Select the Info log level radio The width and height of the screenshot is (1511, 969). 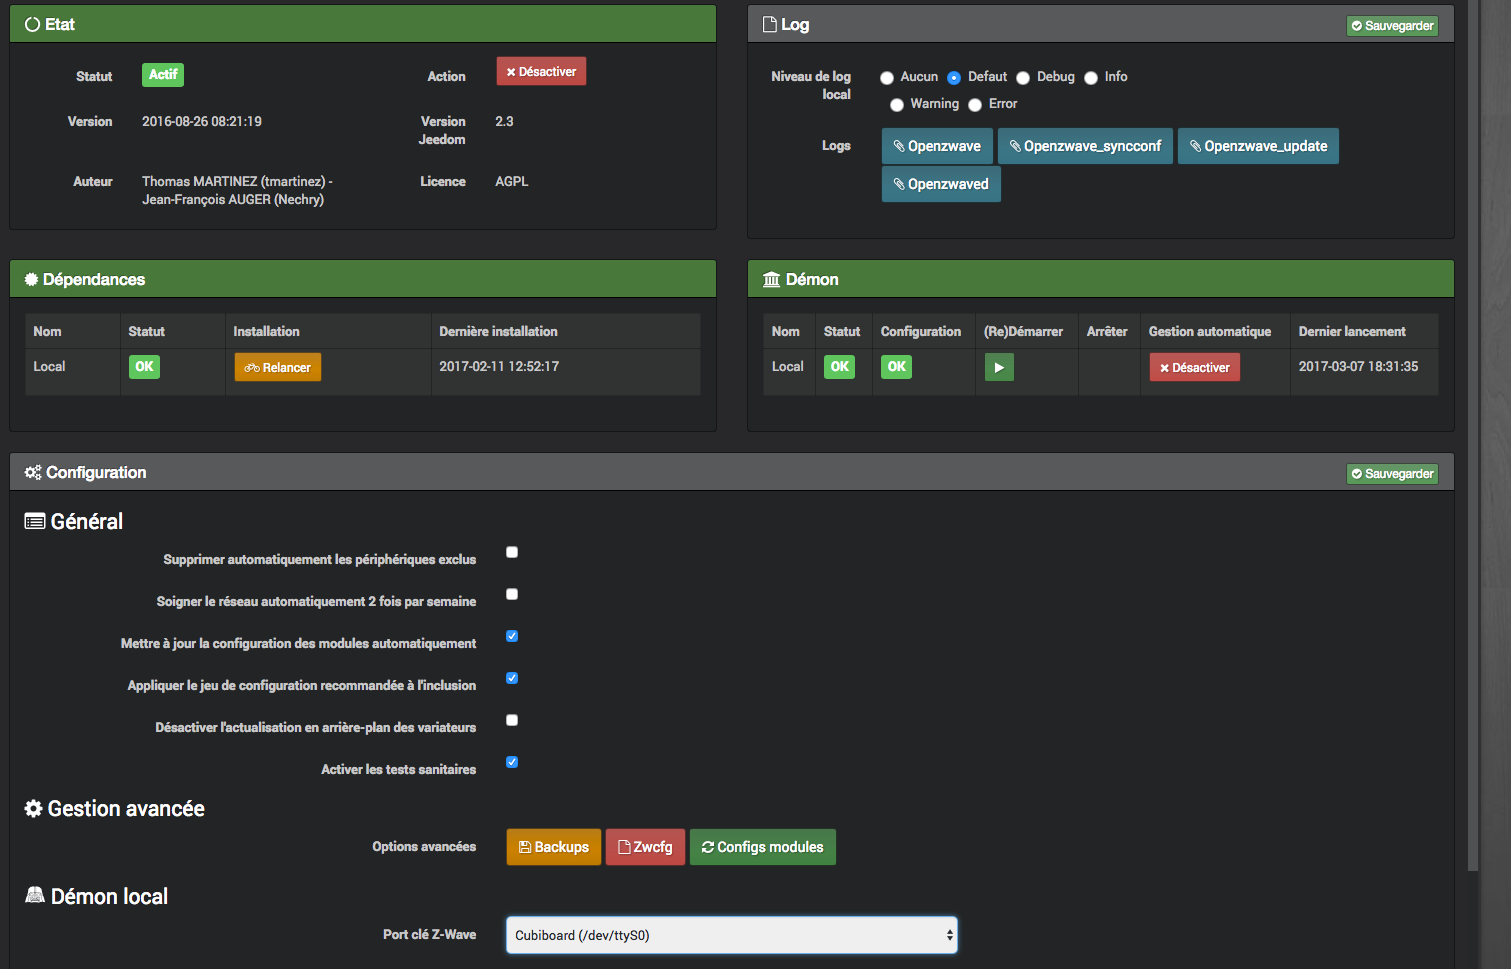1091,78
